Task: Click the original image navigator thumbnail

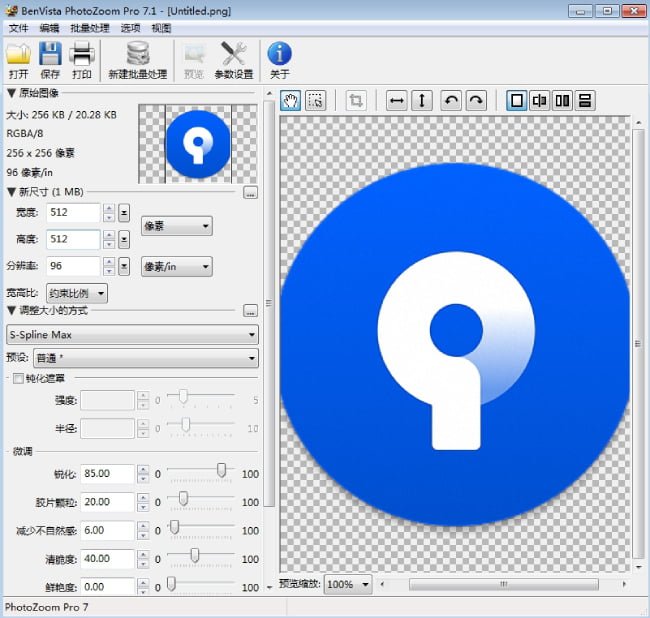Action: coord(198,144)
